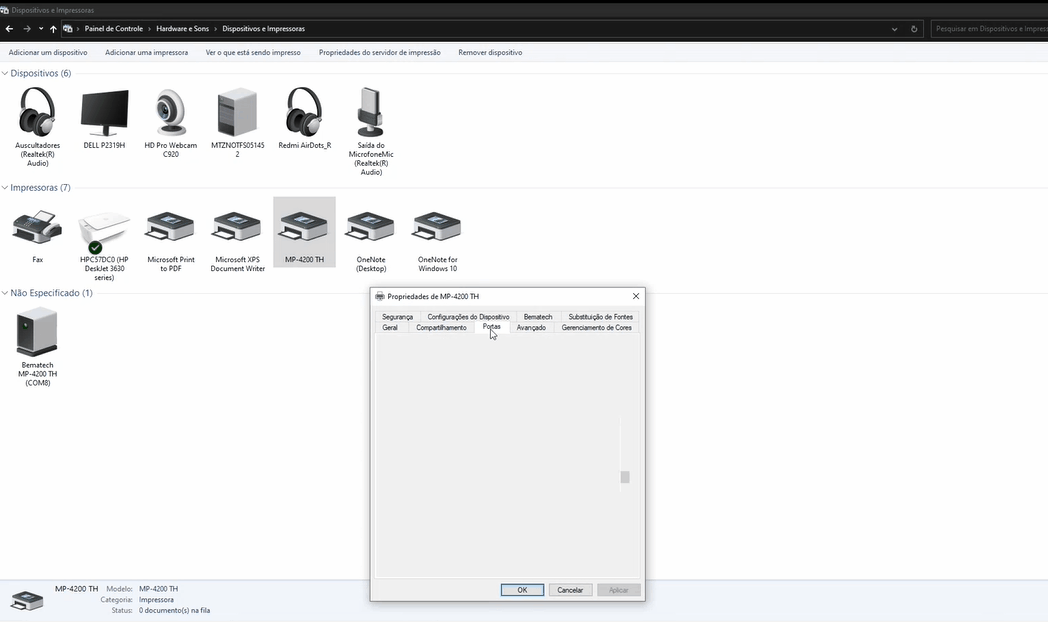The width and height of the screenshot is (1048, 622).
Task: Click the '0 documento(s) na fila' status text
Action: point(174,611)
